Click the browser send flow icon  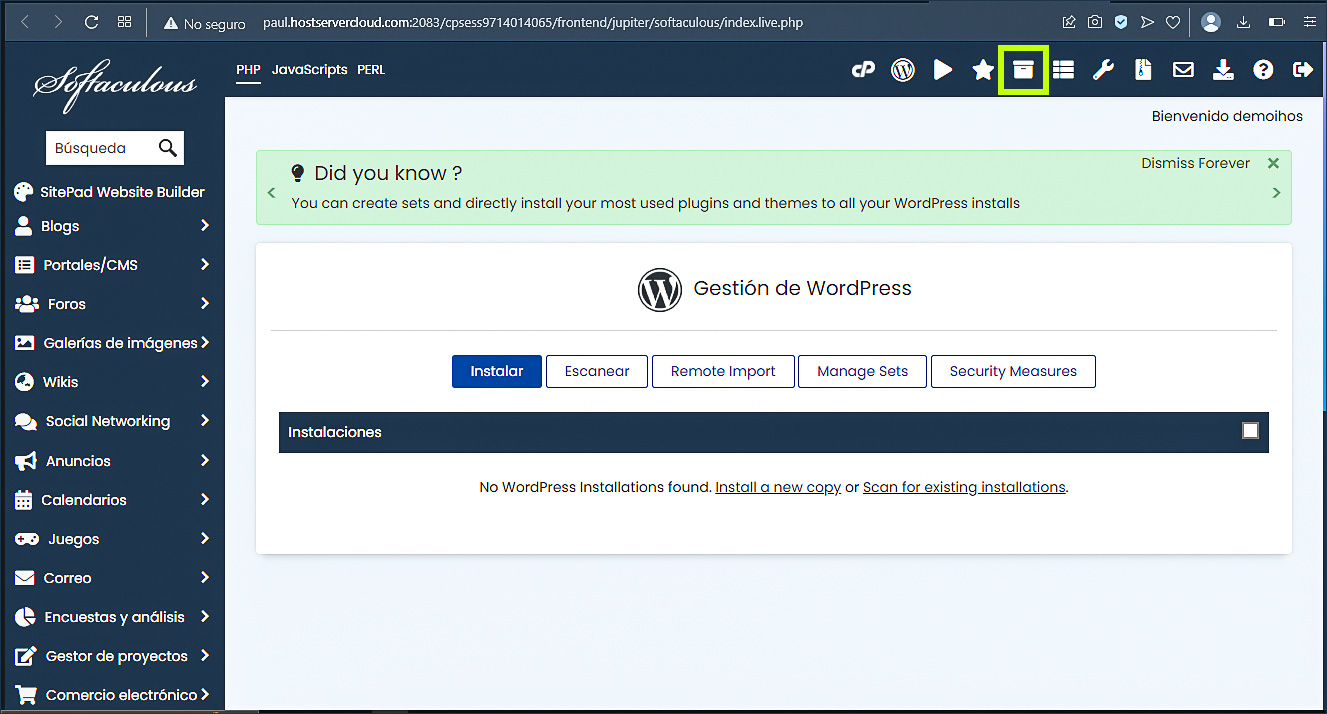(x=1147, y=22)
